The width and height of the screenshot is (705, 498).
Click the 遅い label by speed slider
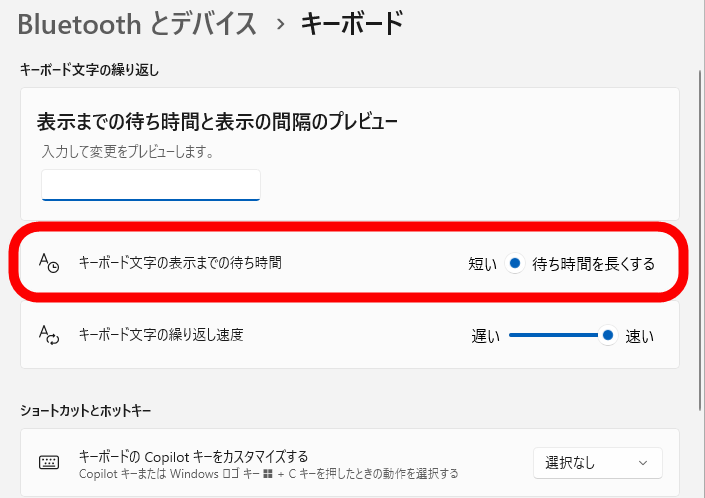[x=485, y=336]
